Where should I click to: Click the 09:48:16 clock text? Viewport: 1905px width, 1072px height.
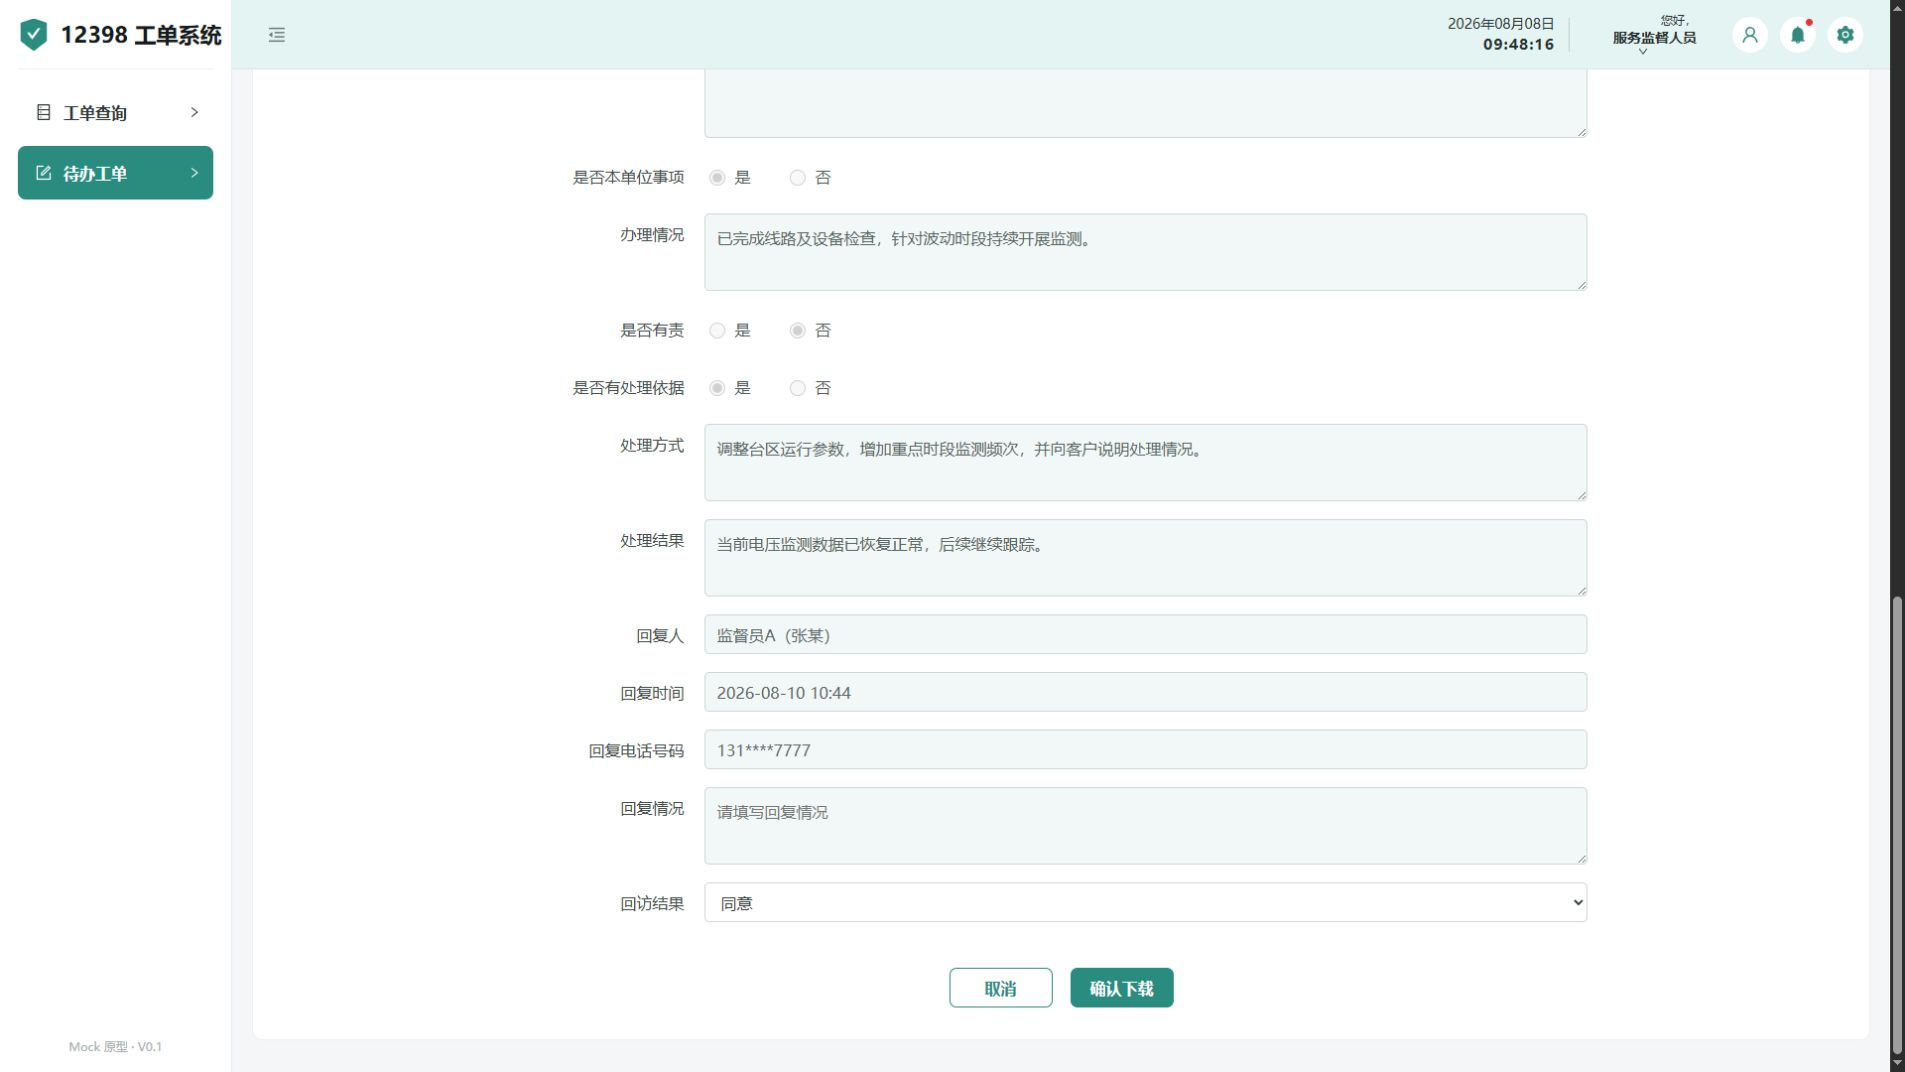coord(1518,45)
